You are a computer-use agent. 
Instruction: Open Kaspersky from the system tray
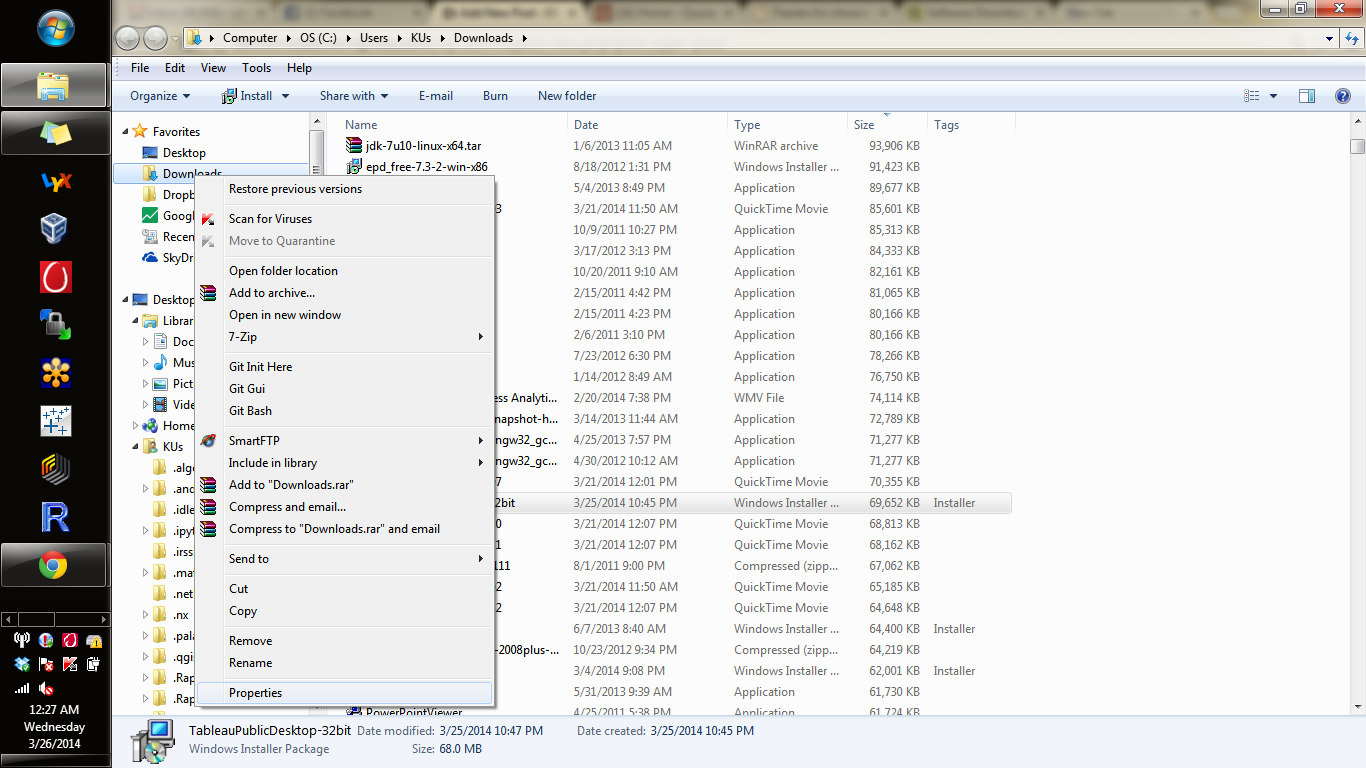[x=69, y=664]
